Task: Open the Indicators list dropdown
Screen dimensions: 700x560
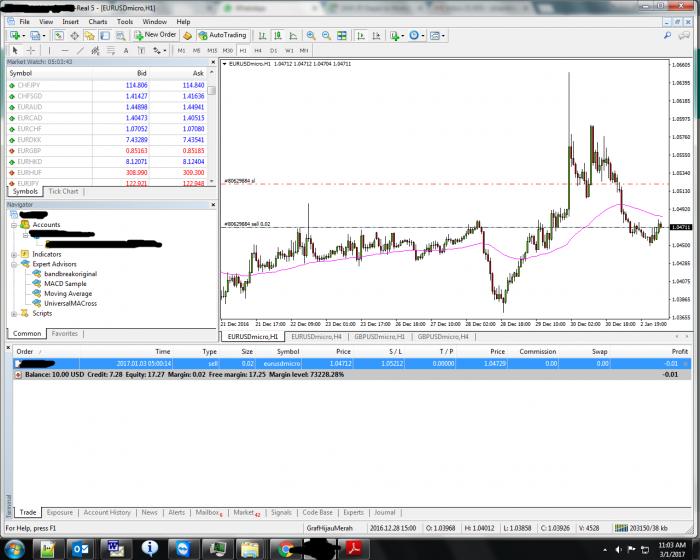Action: 403,36
